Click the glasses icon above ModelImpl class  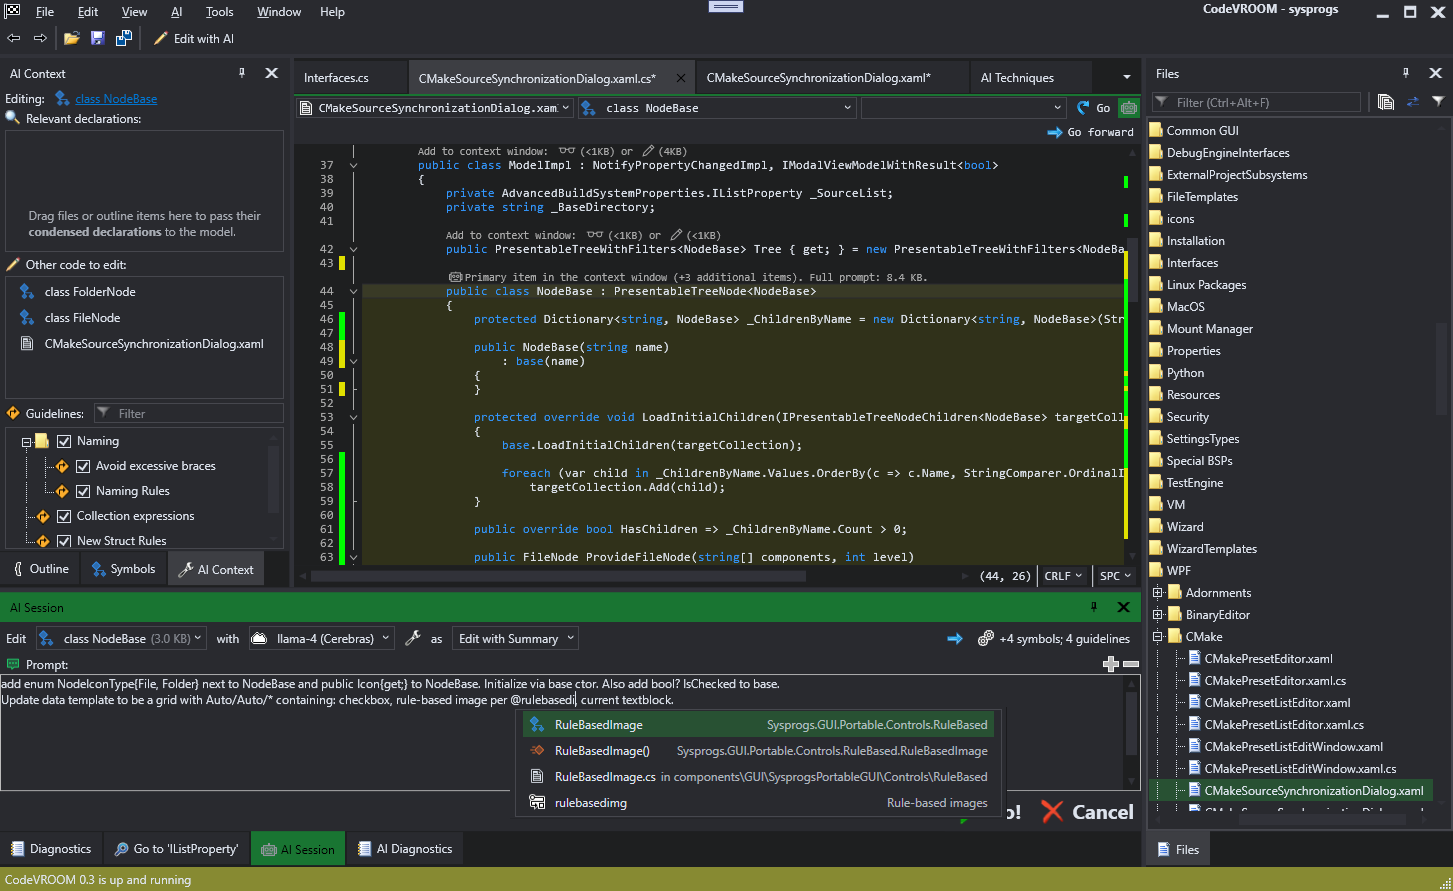click(x=566, y=151)
